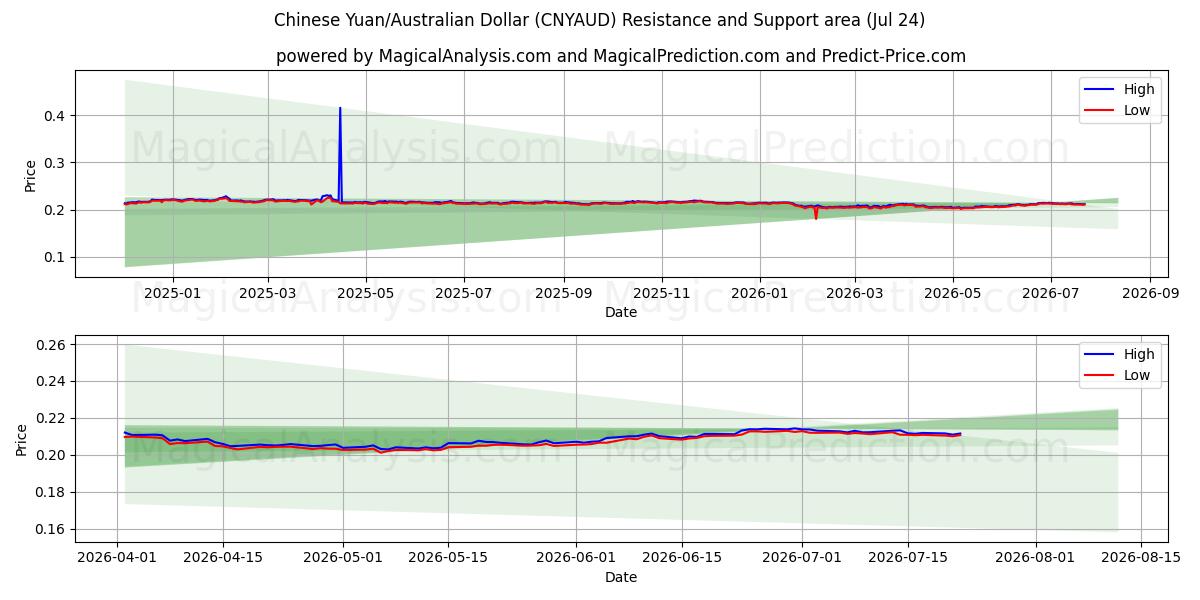Click the '2025-01' tick label in top chart
This screenshot has height=600, width=1200.
click(x=173, y=294)
